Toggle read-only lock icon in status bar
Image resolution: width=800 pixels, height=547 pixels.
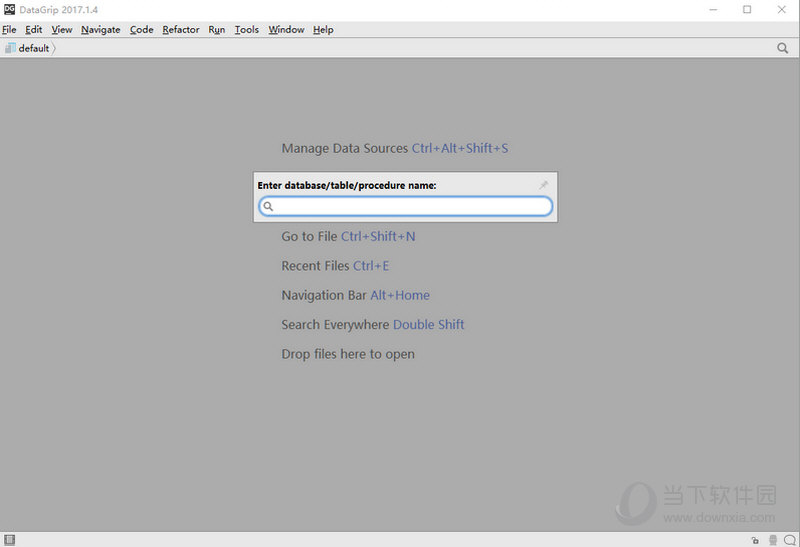coord(755,540)
